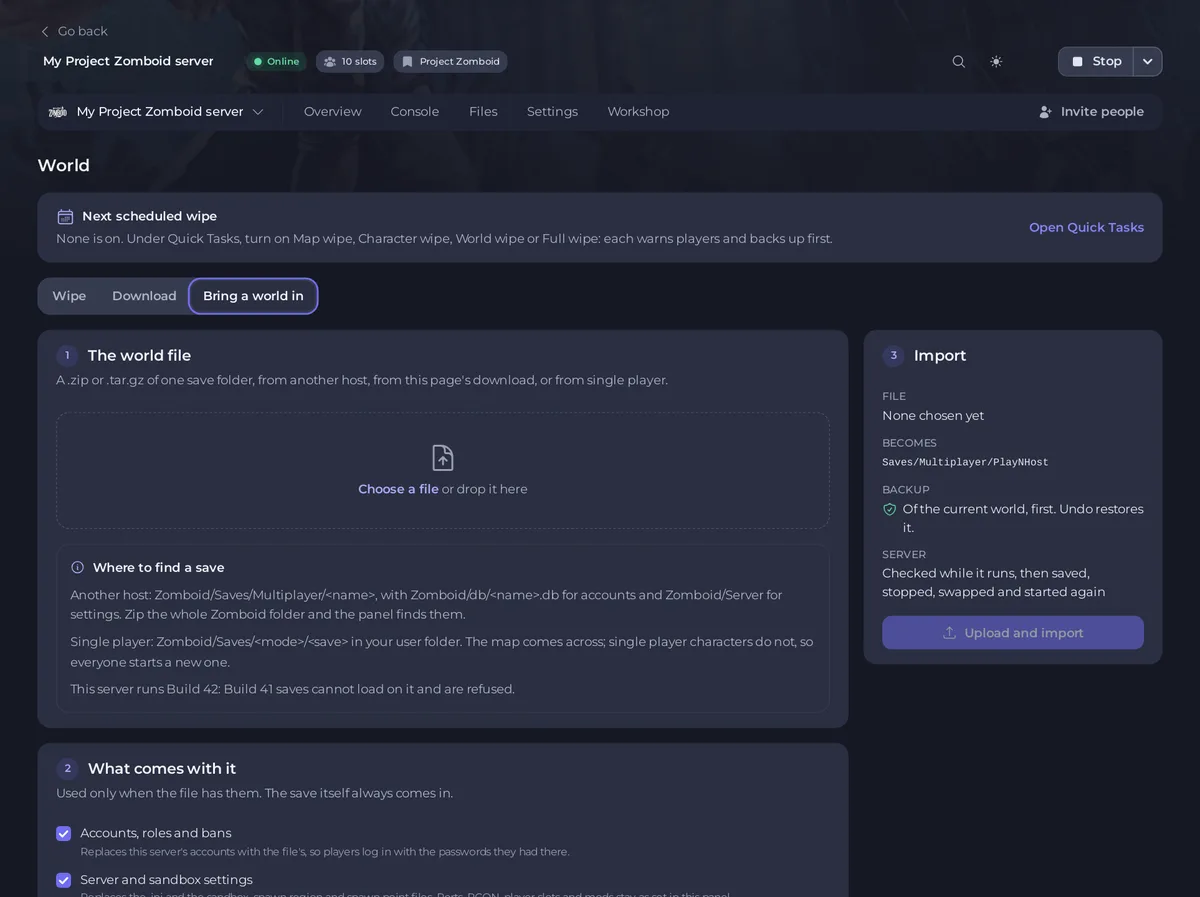This screenshot has height=897, width=1200.
Task: Click the Go back link
Action: (x=73, y=31)
